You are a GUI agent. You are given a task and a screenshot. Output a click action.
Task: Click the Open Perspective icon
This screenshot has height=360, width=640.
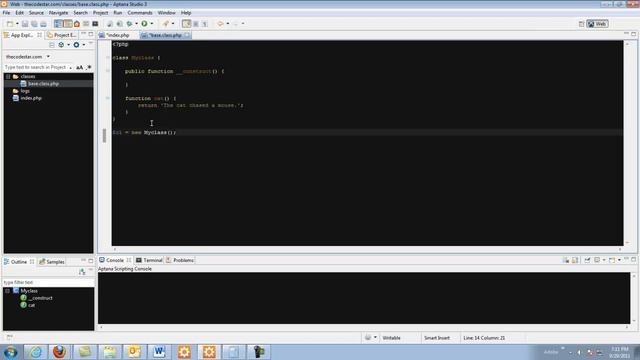coord(581,24)
